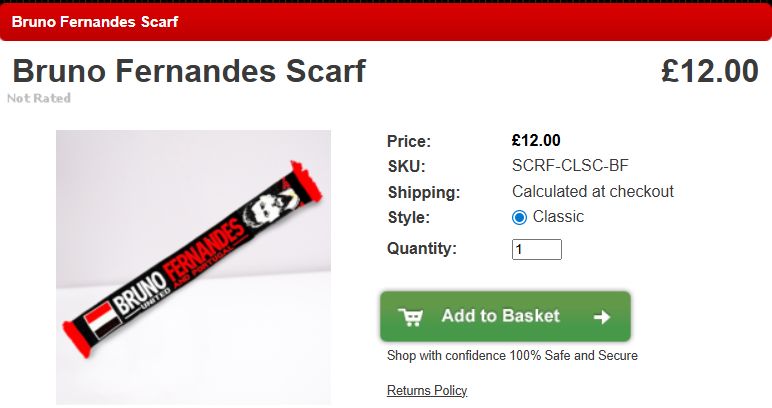Click the Not Rated rating indicator
The width and height of the screenshot is (772, 408).
click(39, 98)
